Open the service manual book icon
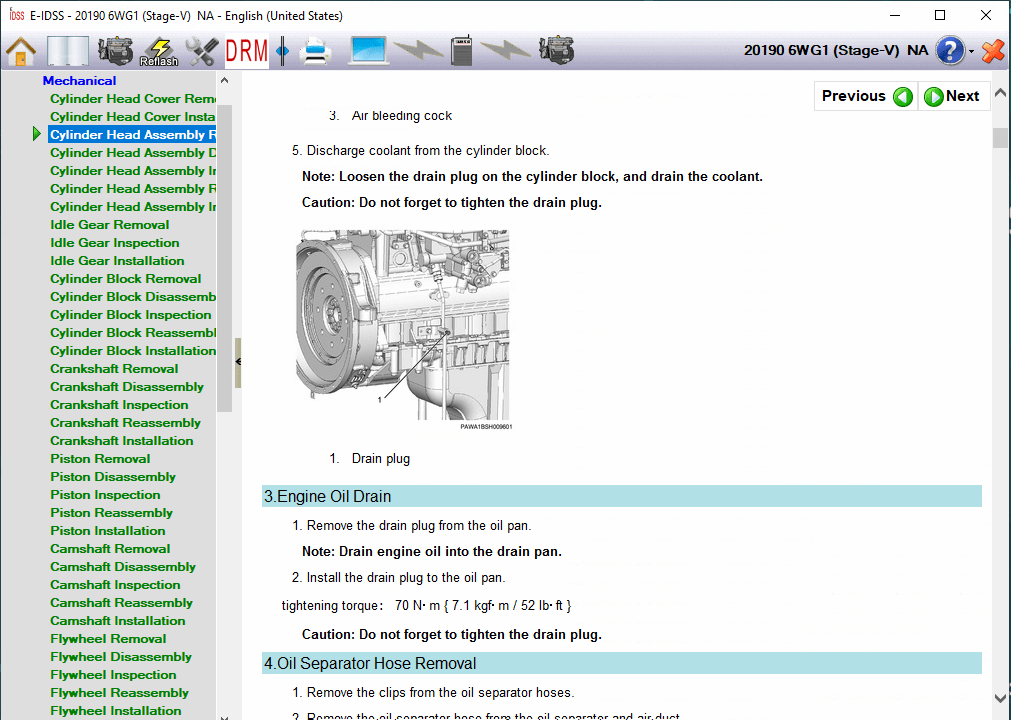Screen dimensions: 1011x720 click(68, 50)
